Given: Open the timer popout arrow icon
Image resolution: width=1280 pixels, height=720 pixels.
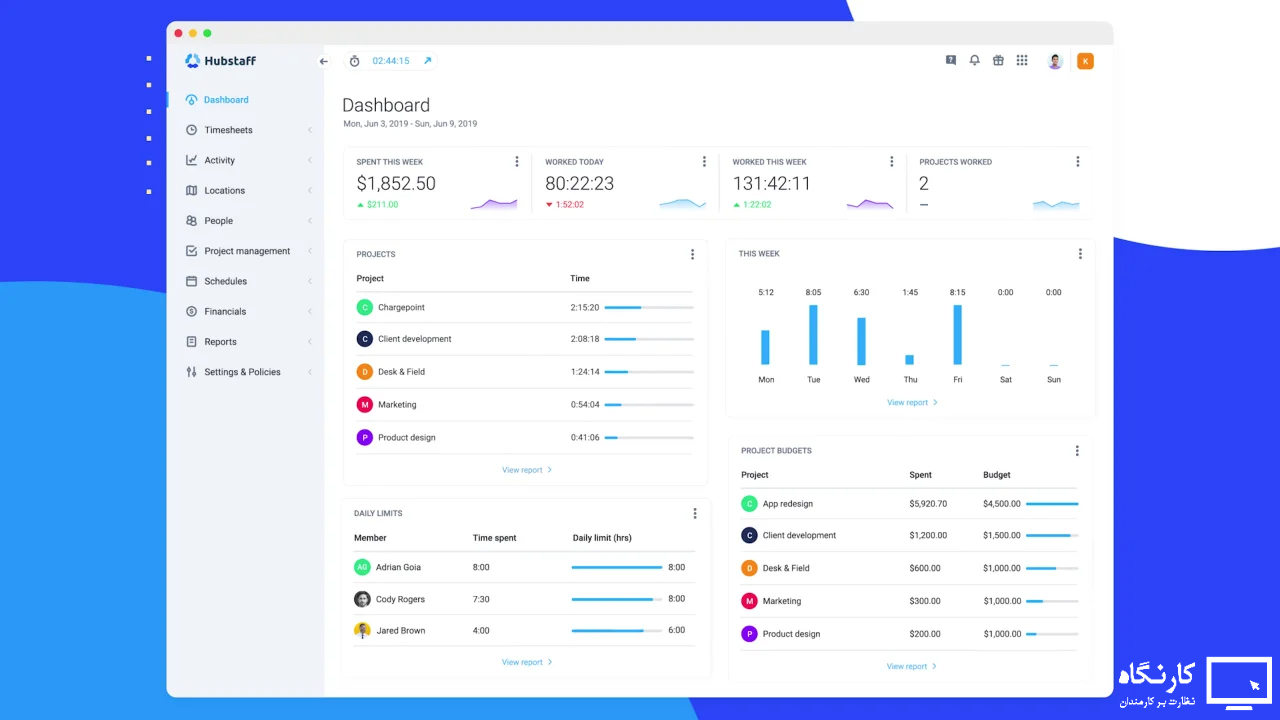Looking at the screenshot, I should click(x=427, y=61).
